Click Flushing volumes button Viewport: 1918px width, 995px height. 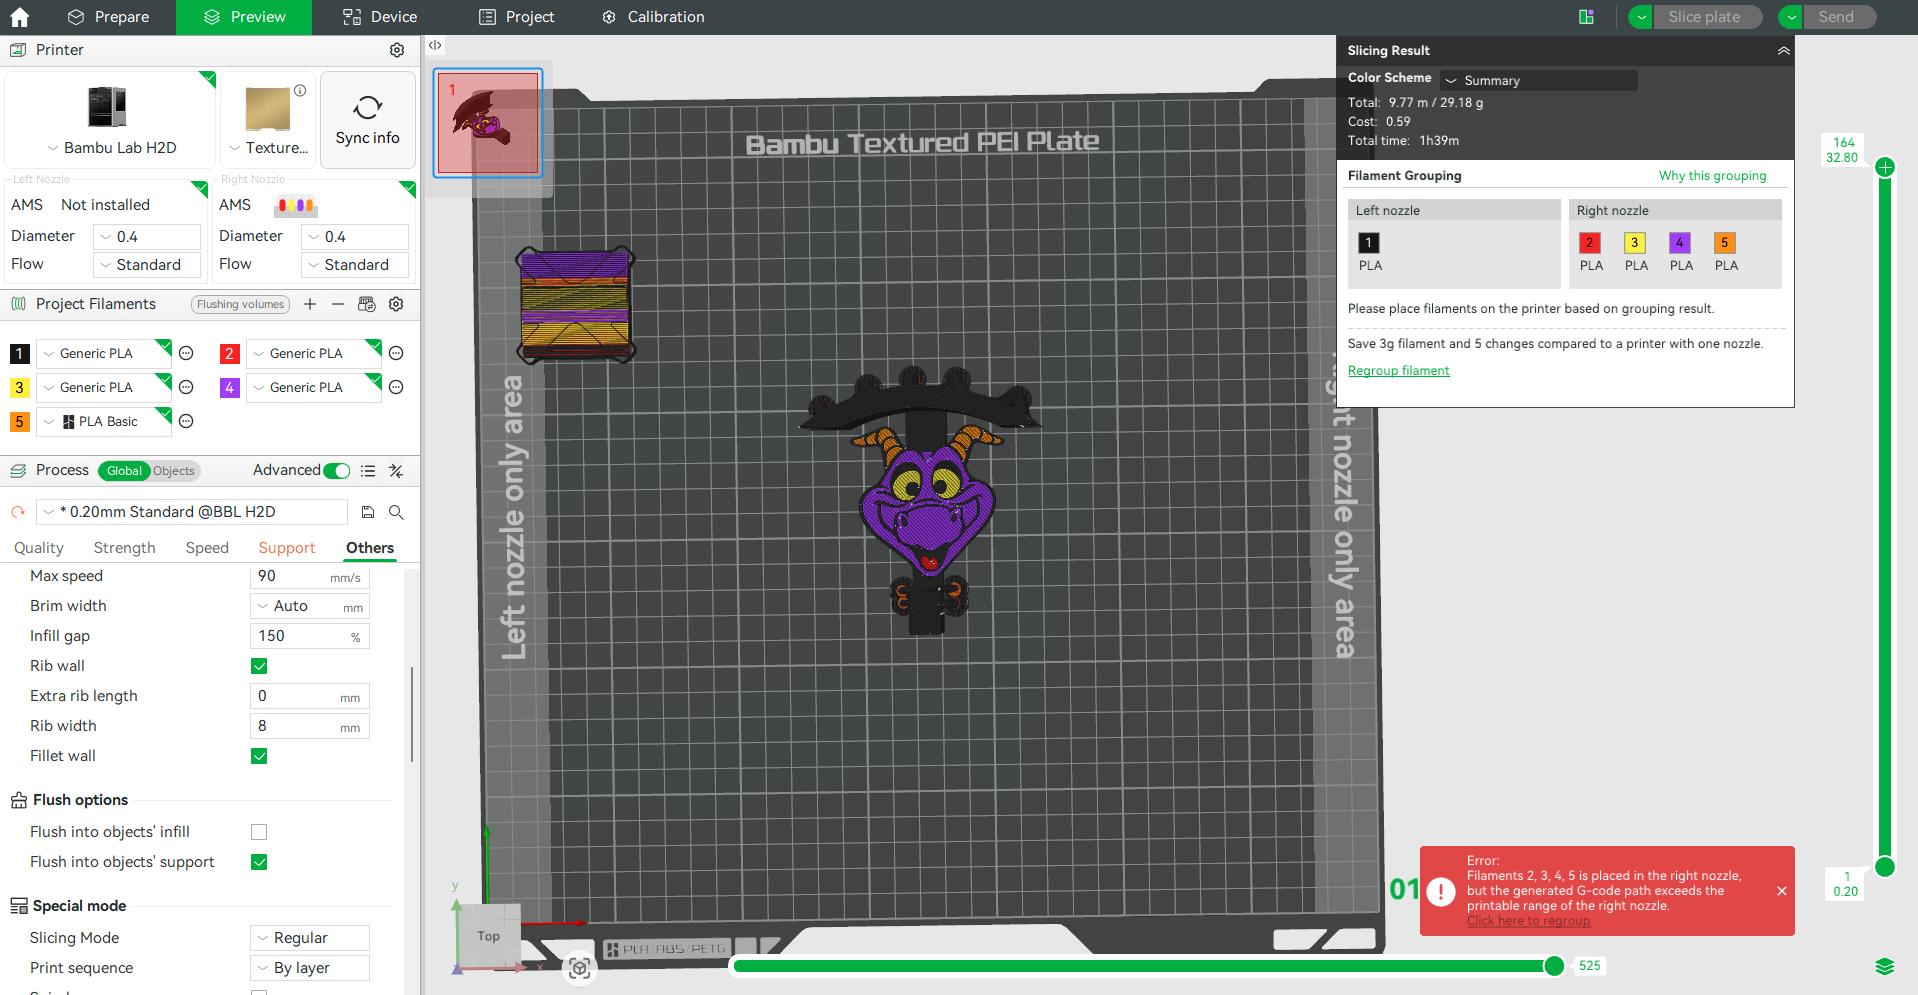(x=240, y=304)
